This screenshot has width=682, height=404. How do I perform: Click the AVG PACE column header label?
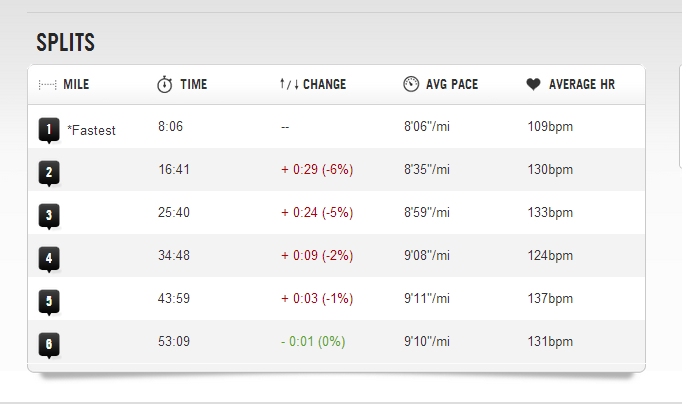452,84
